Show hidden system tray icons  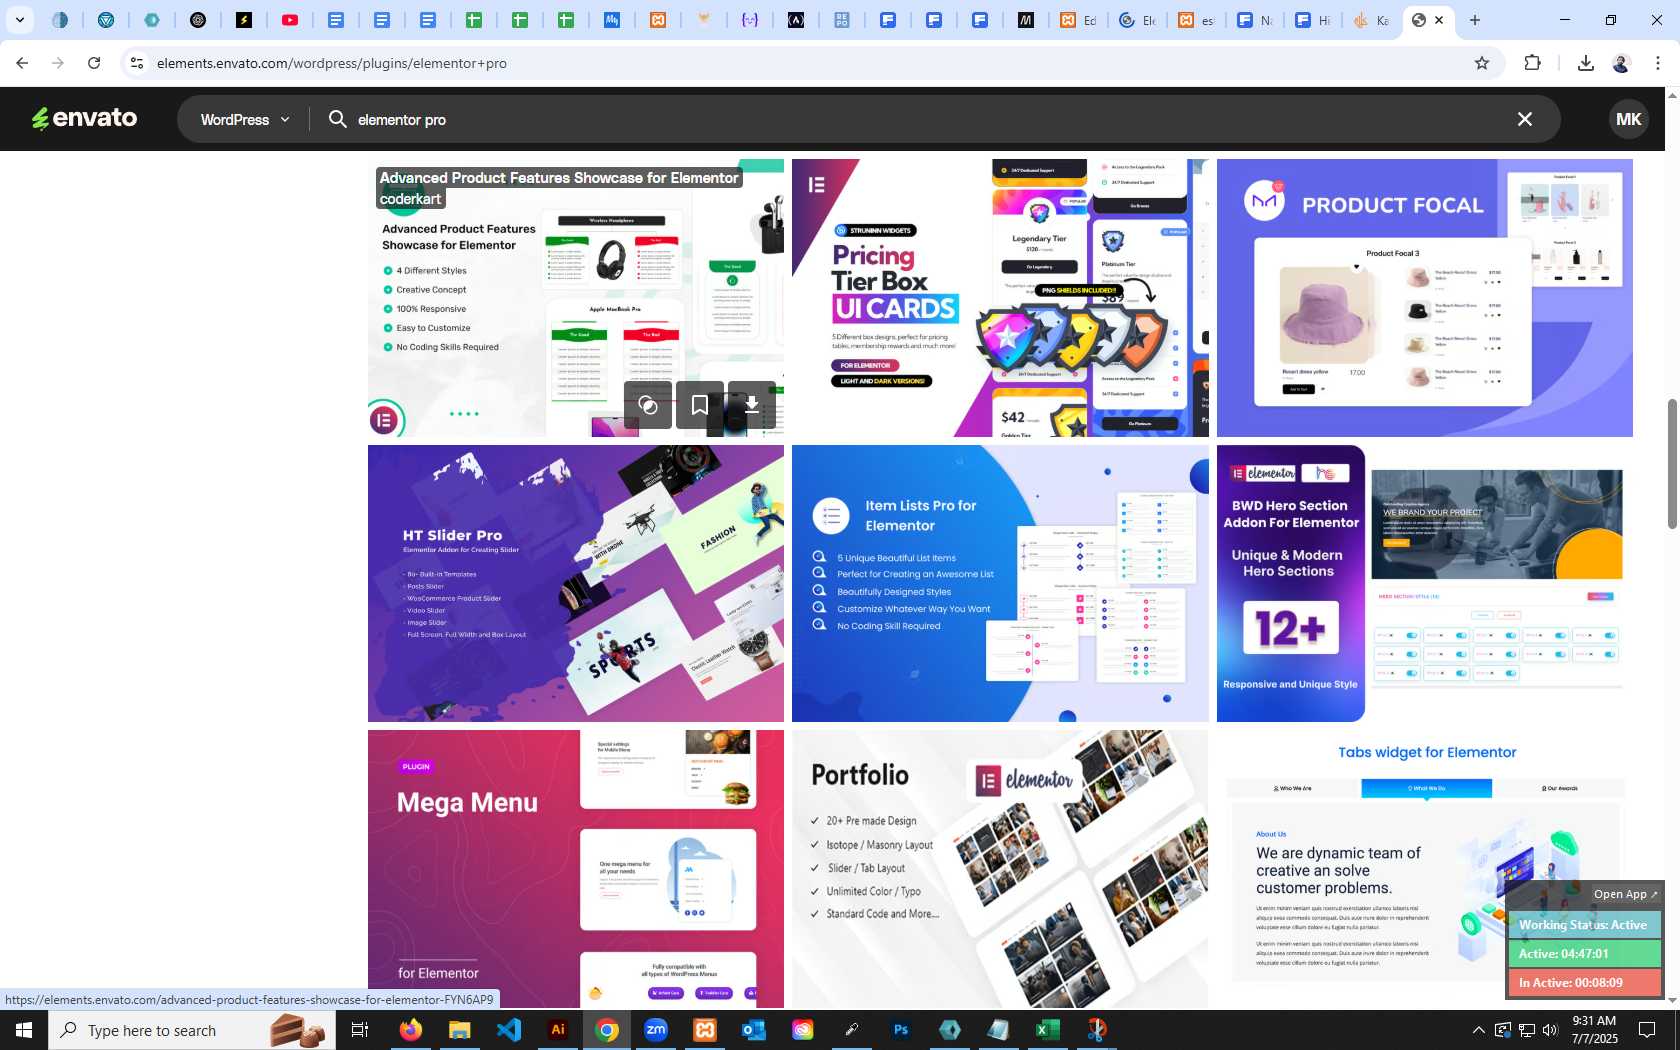click(x=1478, y=1030)
